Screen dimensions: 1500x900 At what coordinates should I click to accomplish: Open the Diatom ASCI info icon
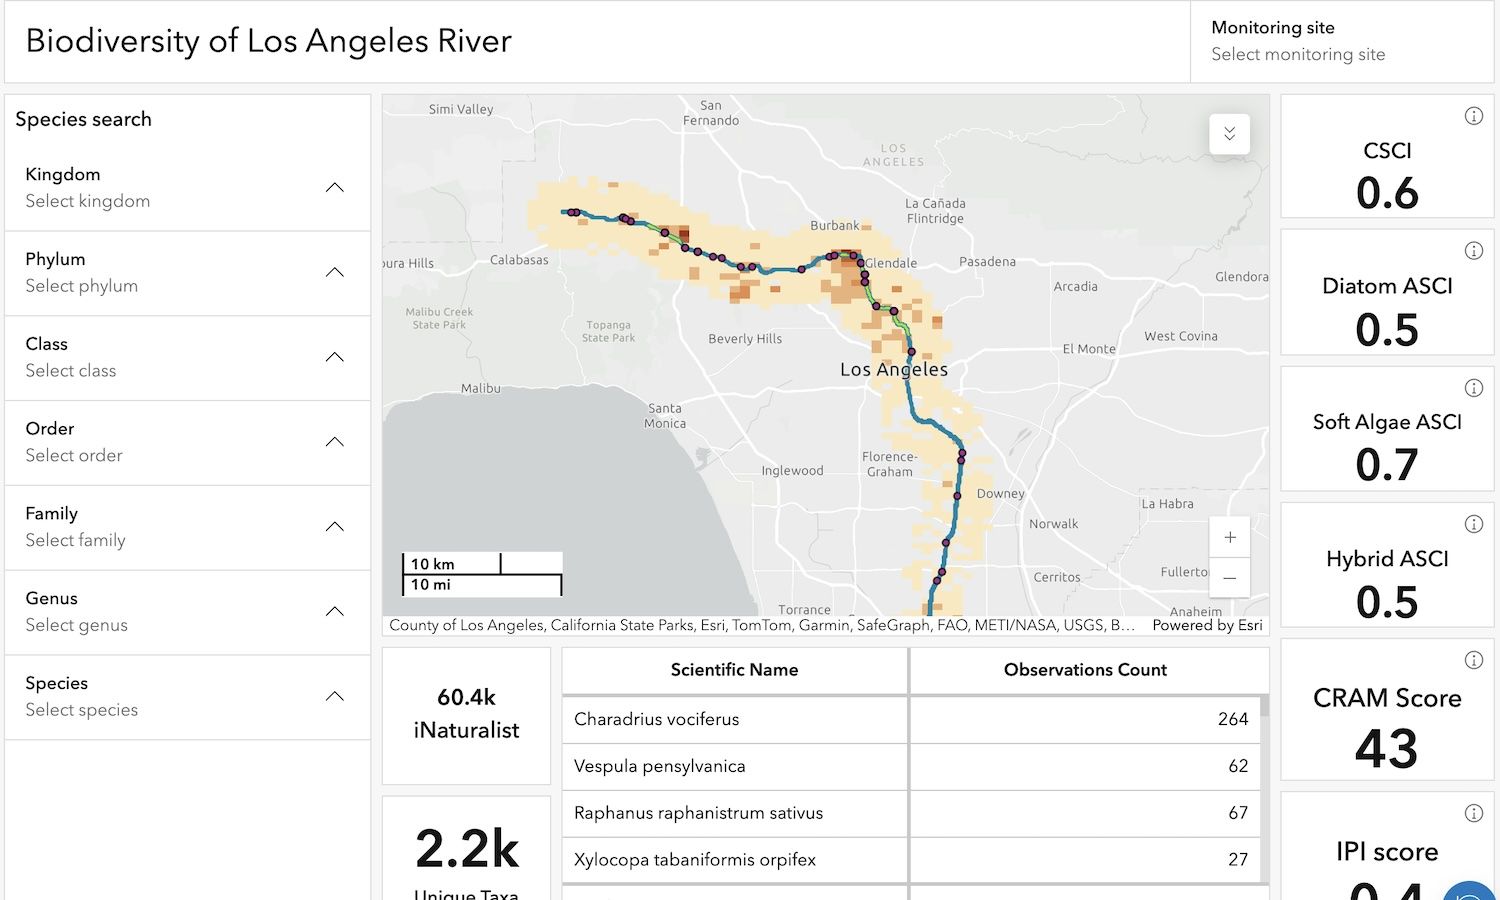pyautogui.click(x=1473, y=251)
